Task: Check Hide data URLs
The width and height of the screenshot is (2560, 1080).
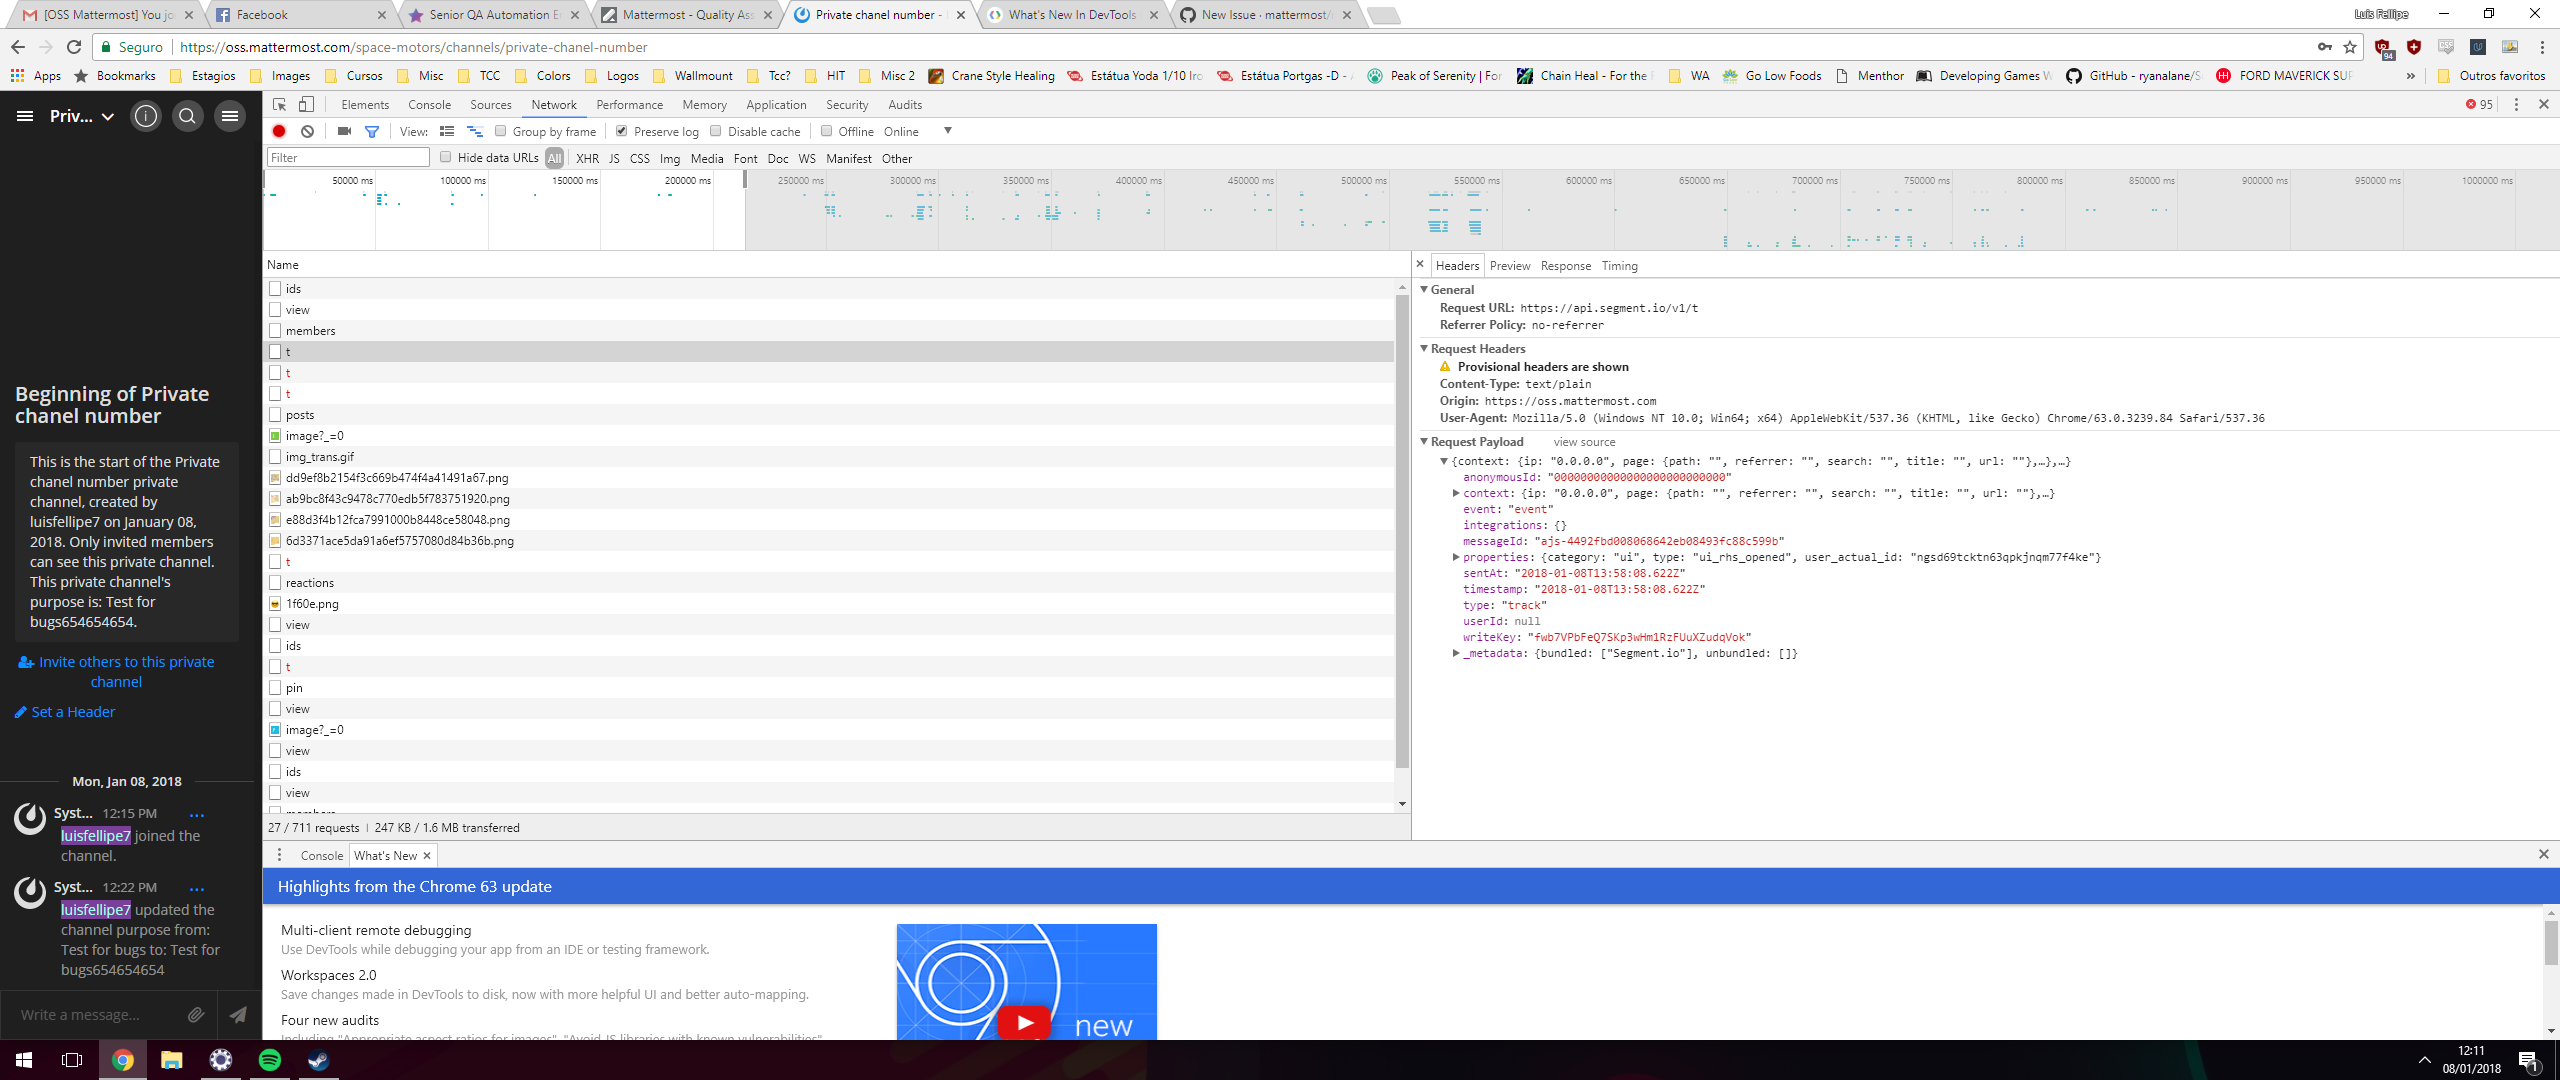Action: pyautogui.click(x=446, y=157)
